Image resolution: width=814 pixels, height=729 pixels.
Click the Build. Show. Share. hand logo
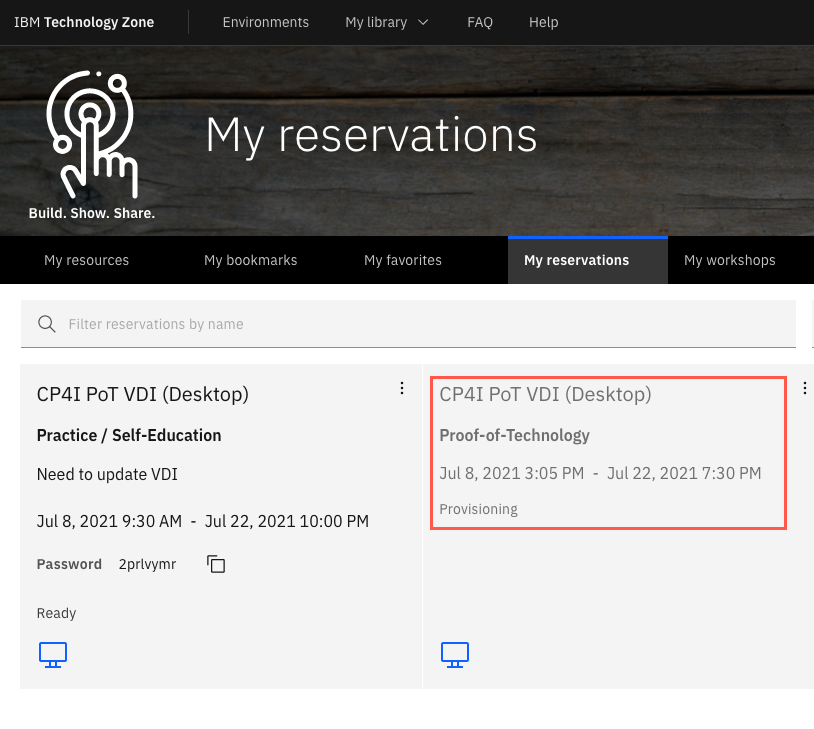[x=92, y=144]
